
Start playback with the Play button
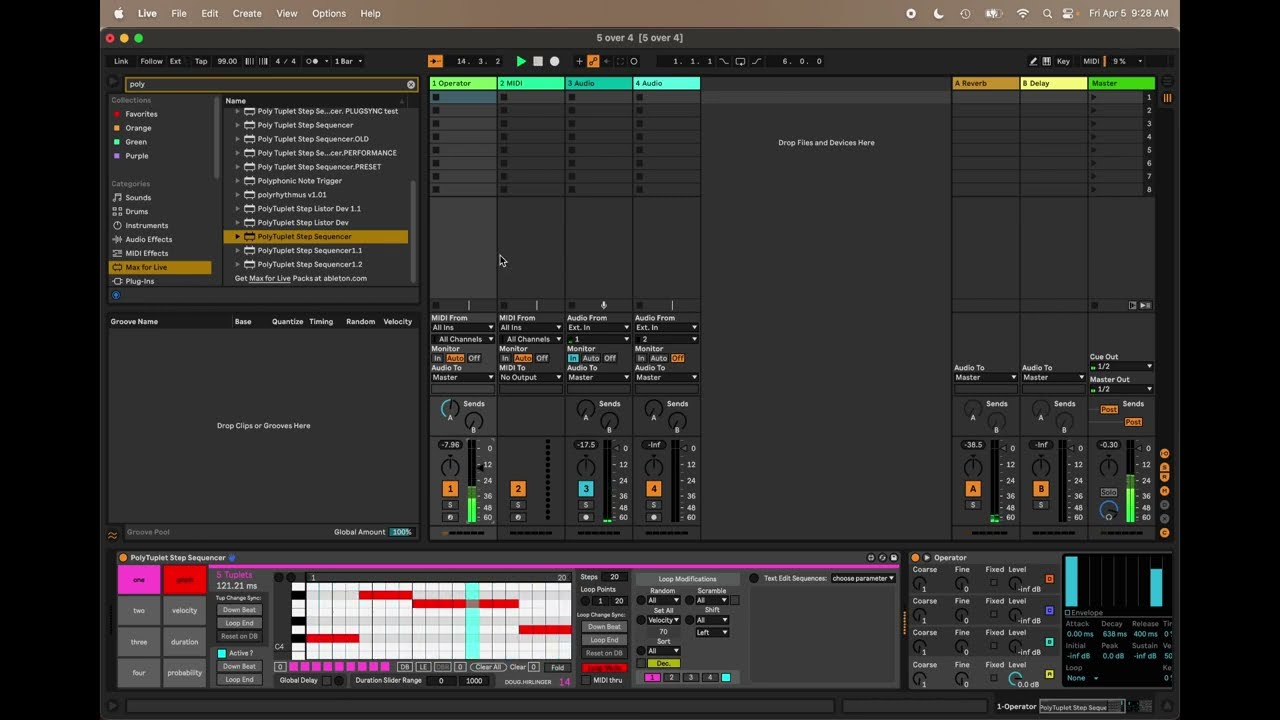(521, 61)
